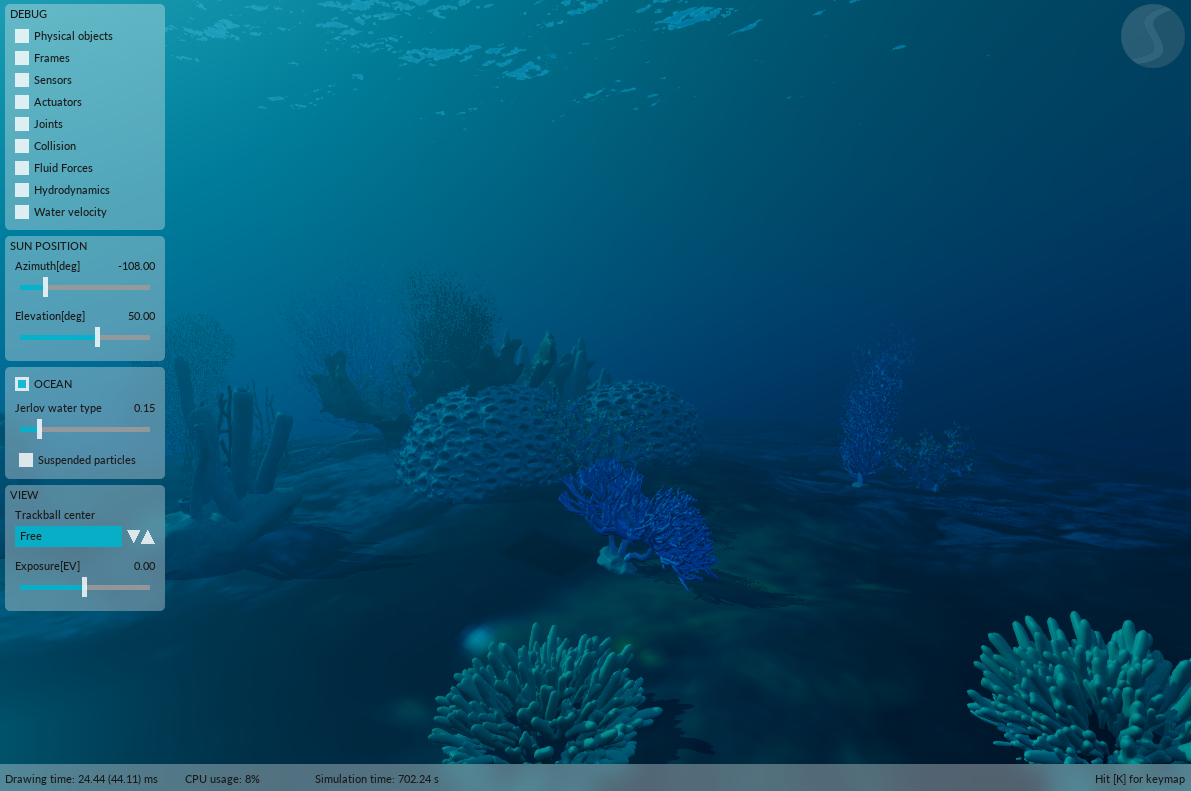Turn on Actuators debug display
The width and height of the screenshot is (1191, 791).
coord(22,102)
